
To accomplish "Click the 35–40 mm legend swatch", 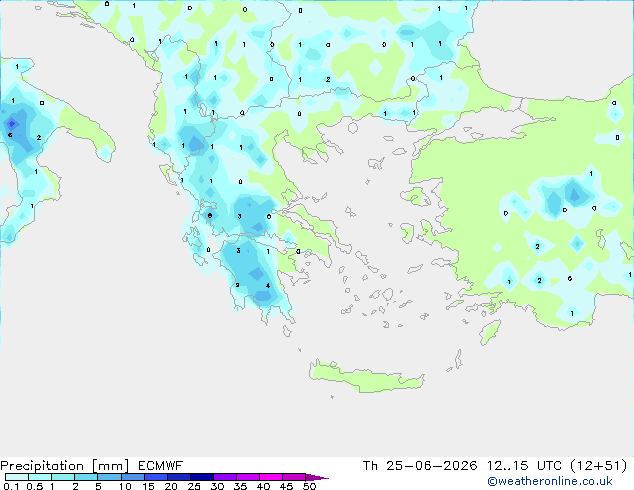I will (x=248, y=477).
